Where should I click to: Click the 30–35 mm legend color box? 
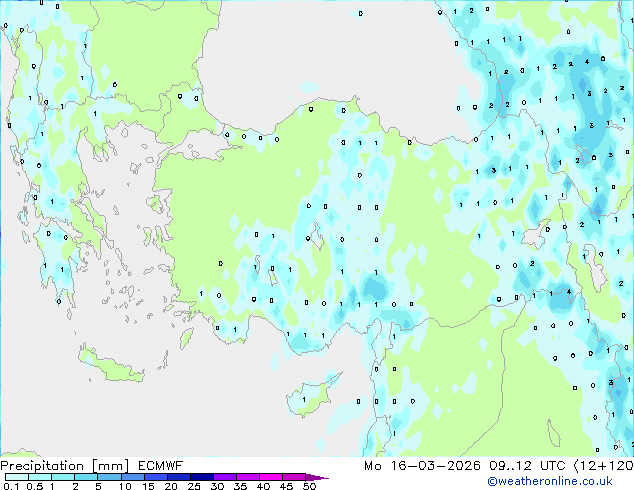(225, 477)
